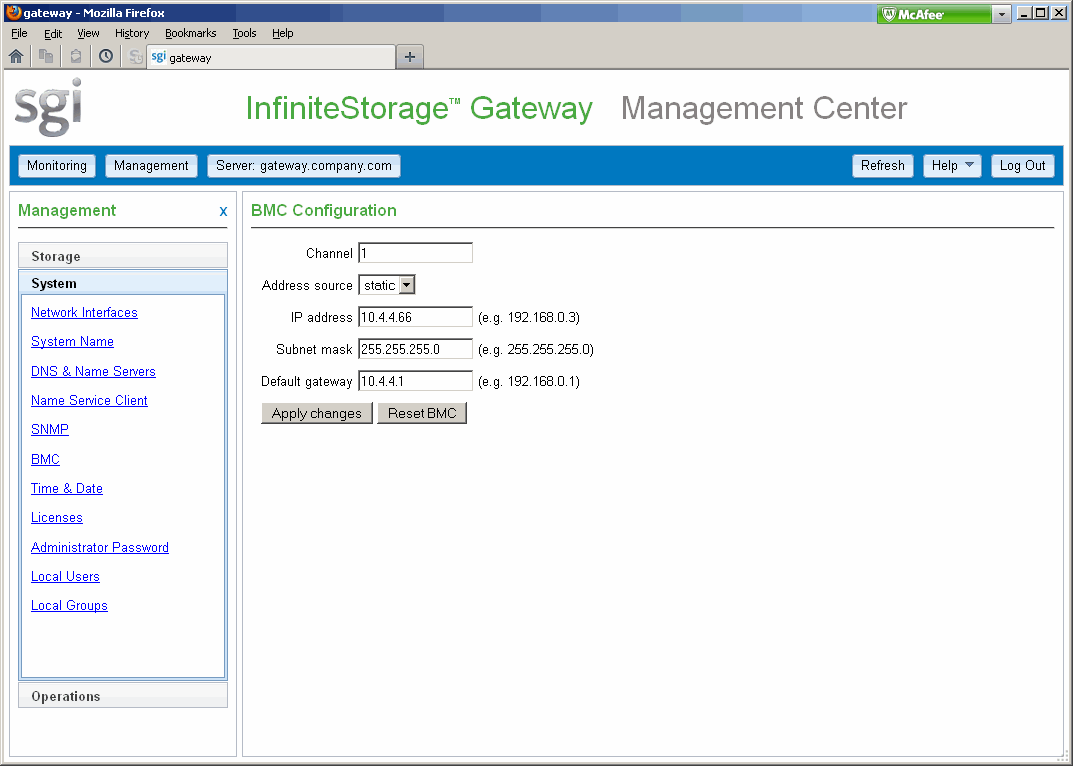Click the Home toolbar icon
Viewport: 1073px width, 766px height.
point(16,57)
